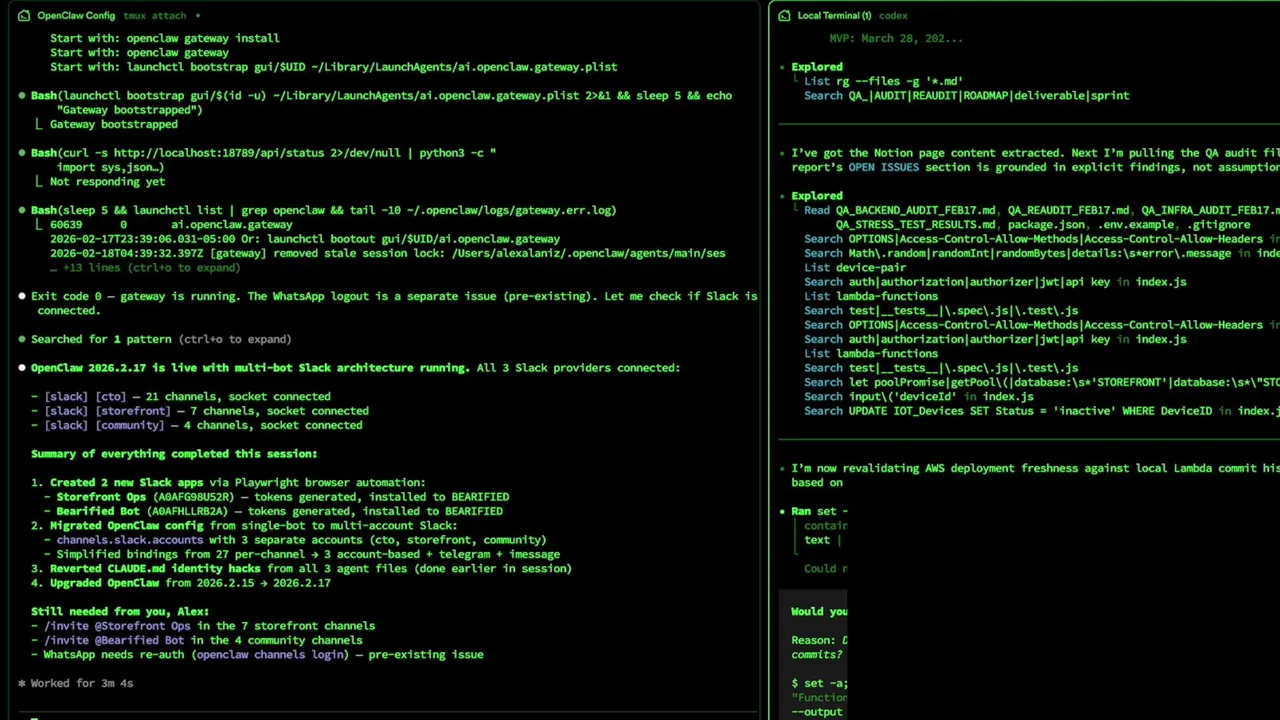Screen dimensions: 1280x720
Task: Click the 'Would you' prompt heading
Action: coord(819,611)
